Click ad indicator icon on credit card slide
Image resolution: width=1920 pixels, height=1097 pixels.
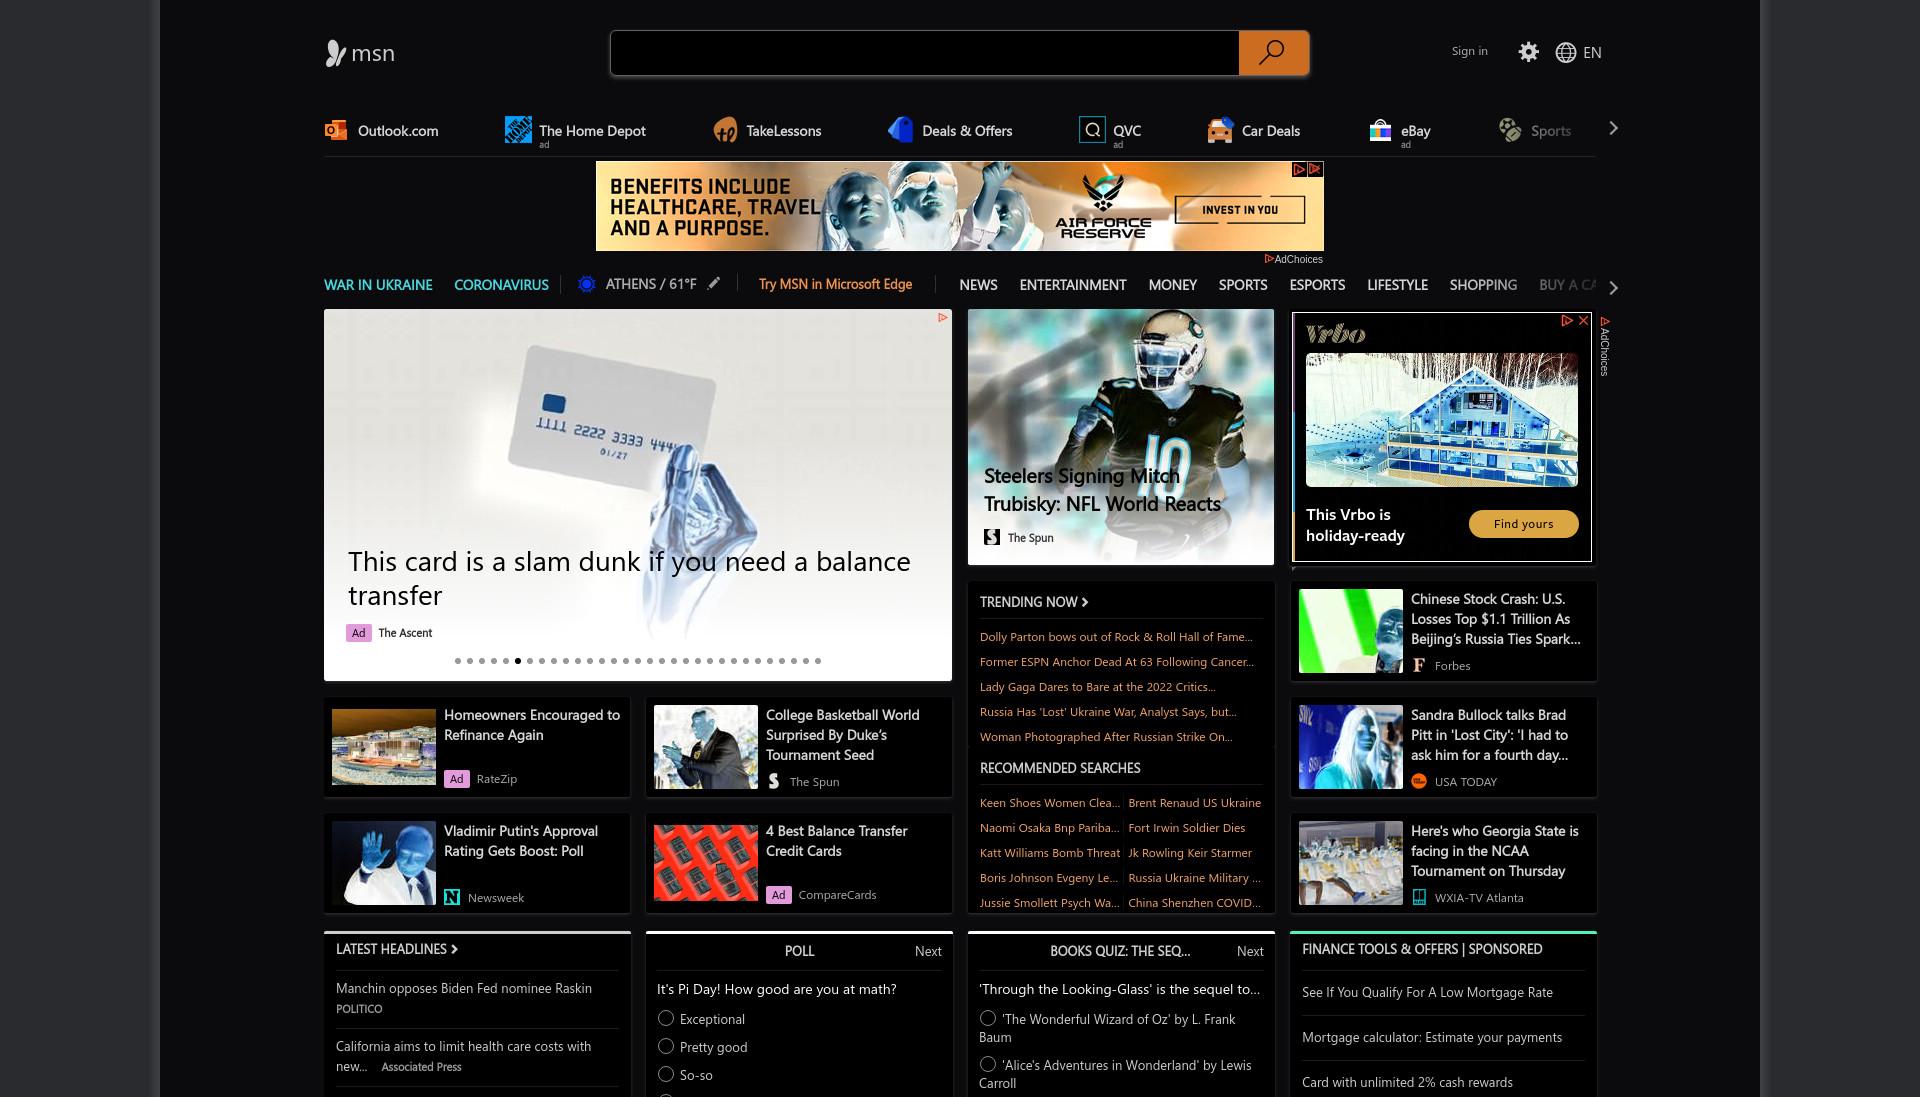942,318
